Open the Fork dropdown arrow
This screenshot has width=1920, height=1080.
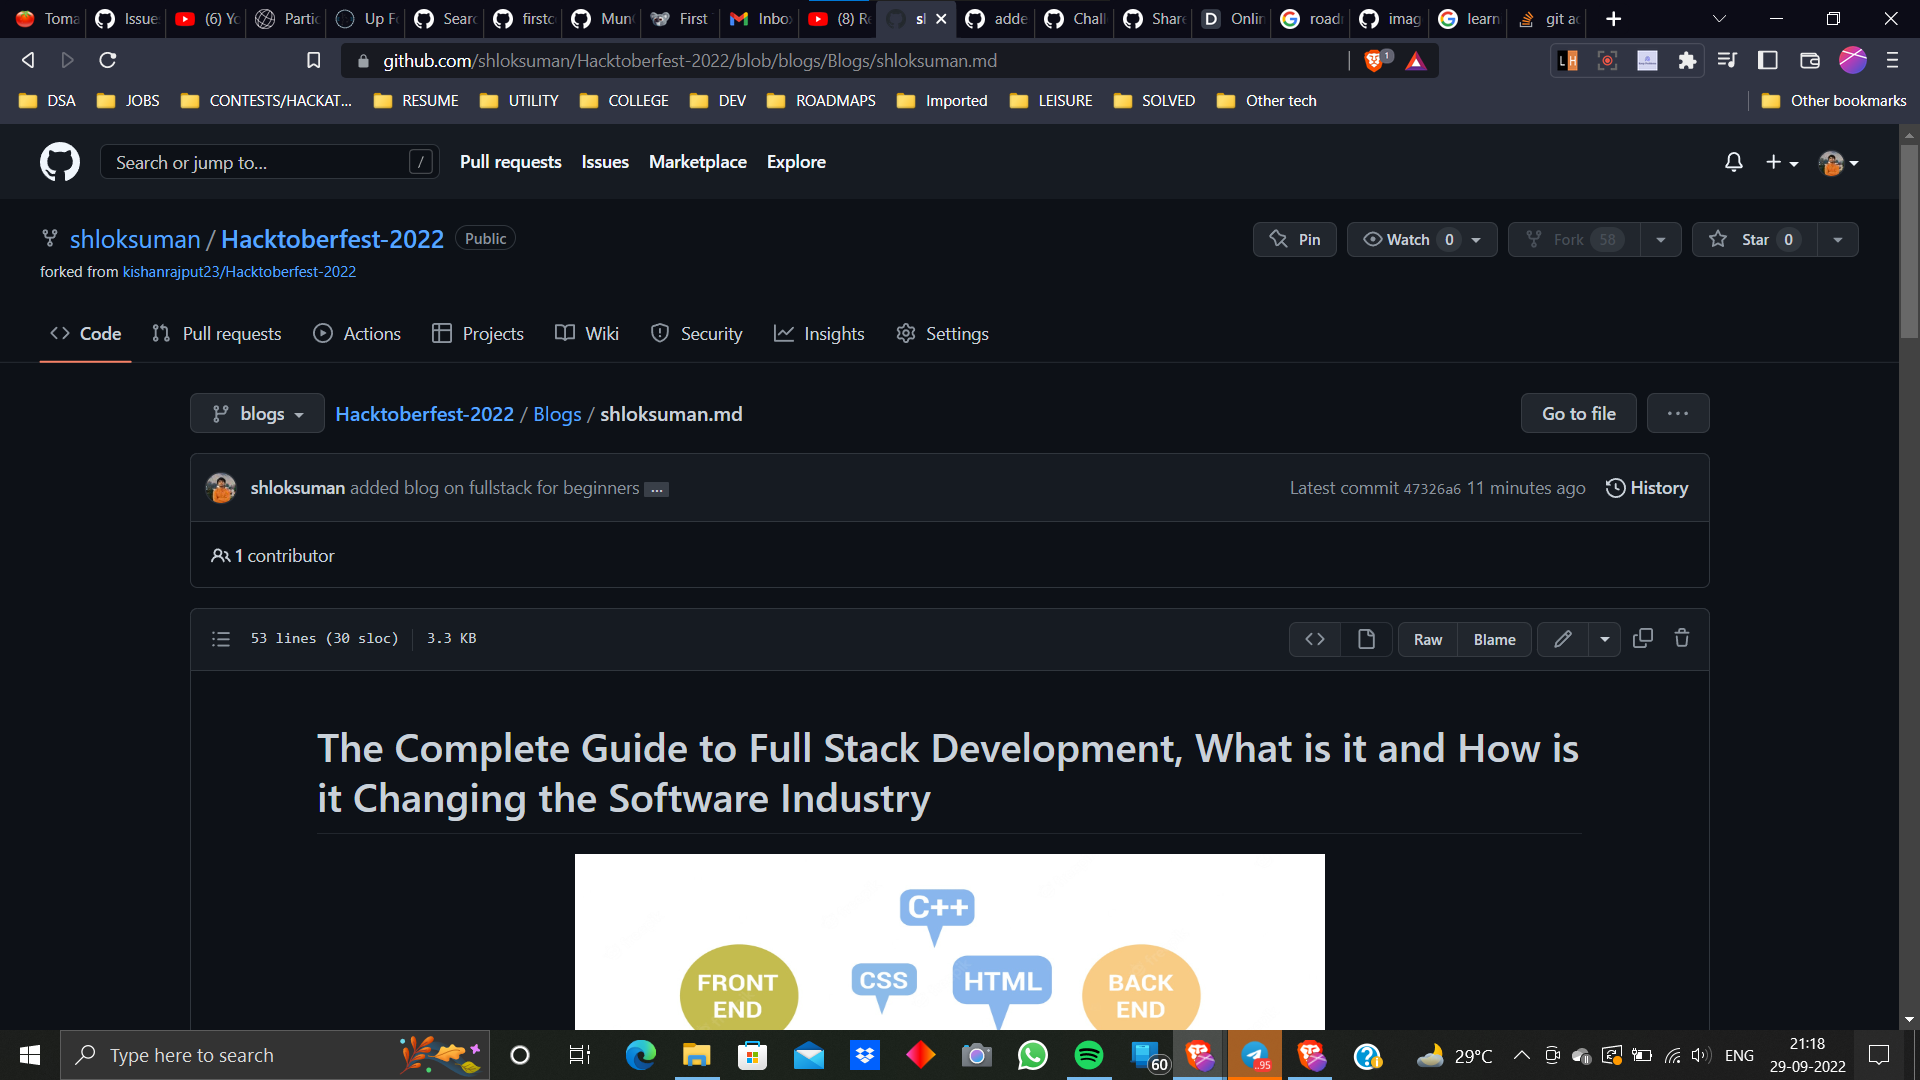tap(1661, 239)
